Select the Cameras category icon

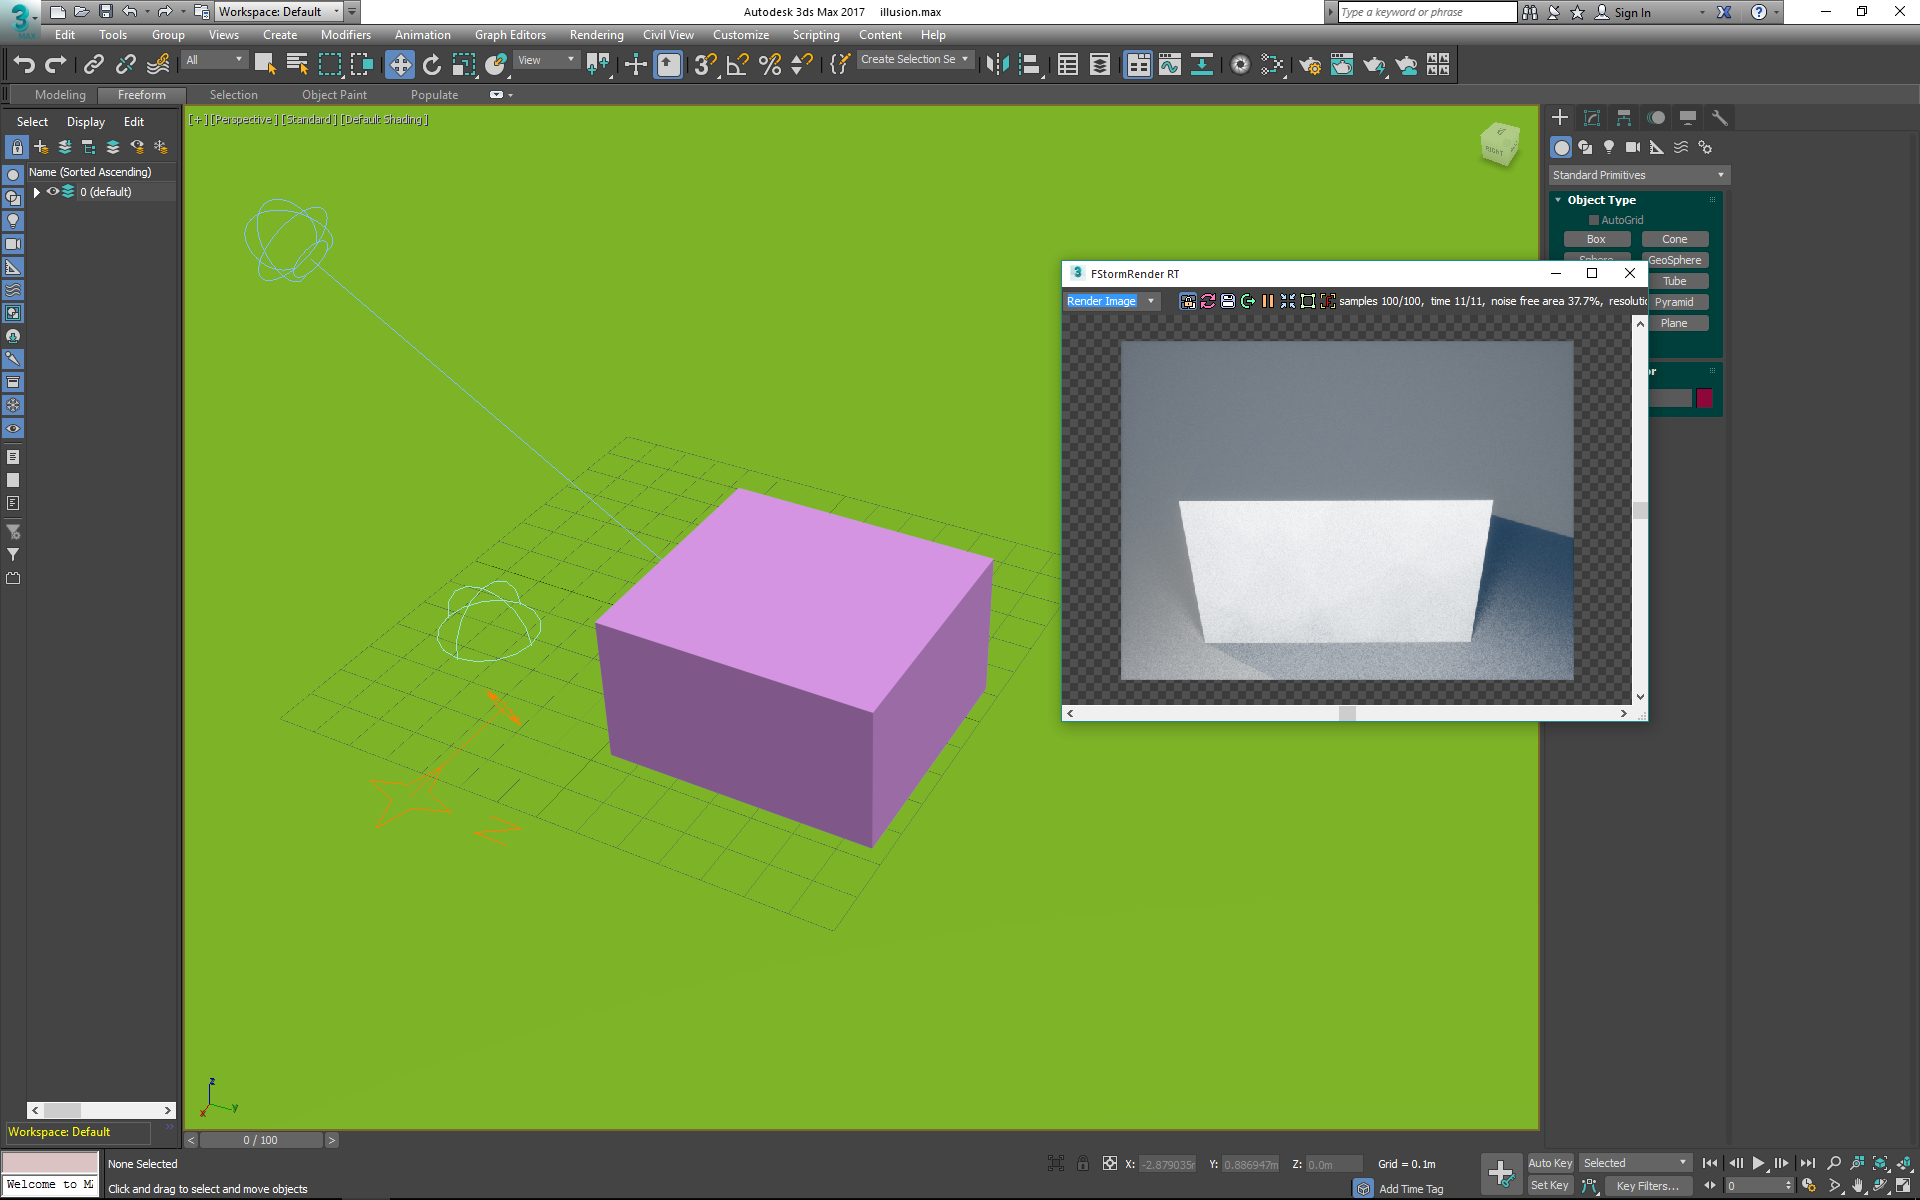click(x=1633, y=147)
